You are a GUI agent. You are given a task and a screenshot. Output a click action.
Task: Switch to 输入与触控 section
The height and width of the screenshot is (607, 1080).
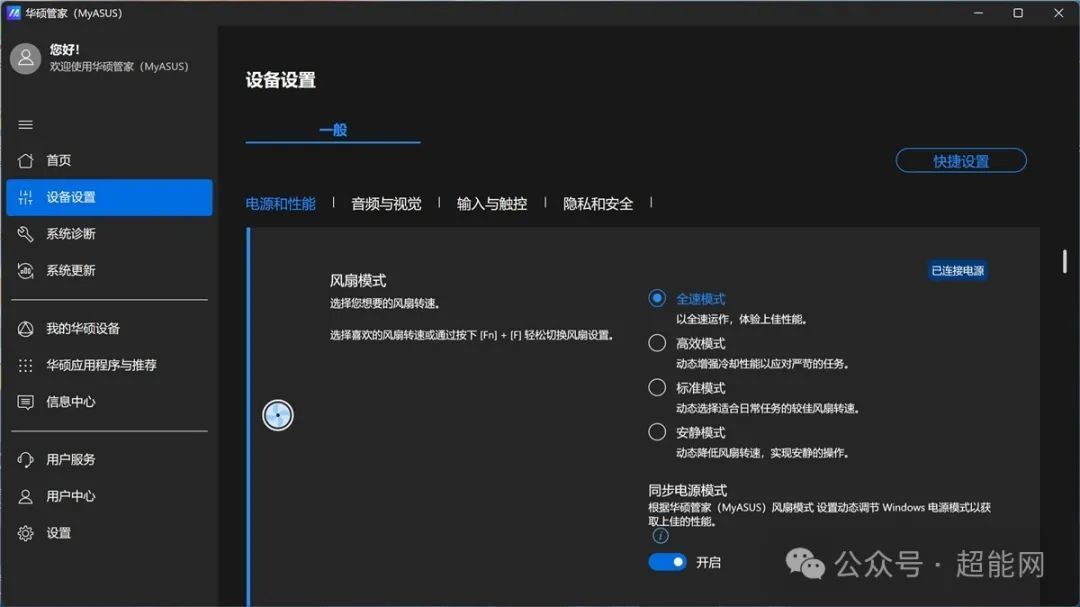coord(492,204)
